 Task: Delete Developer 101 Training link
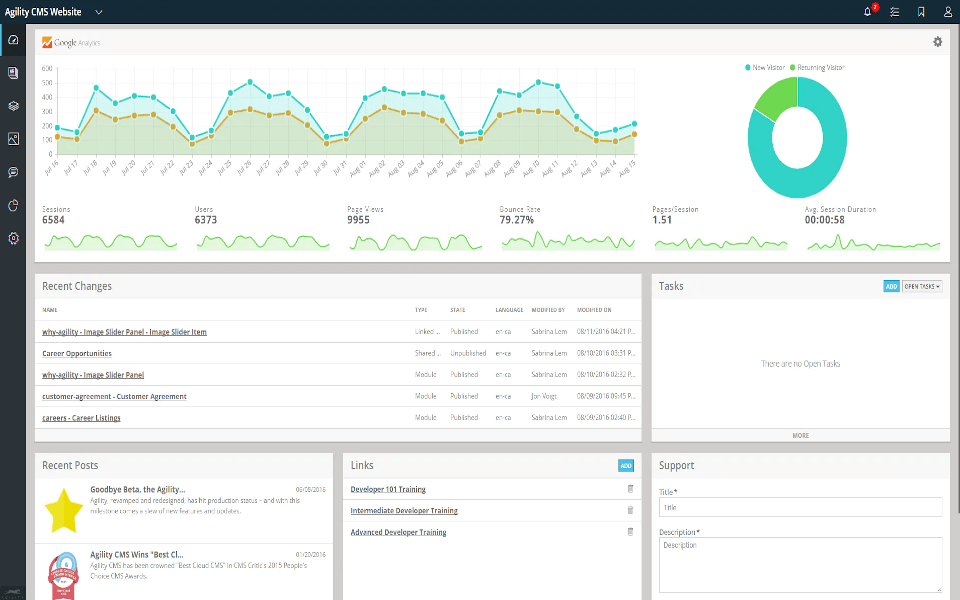click(630, 489)
